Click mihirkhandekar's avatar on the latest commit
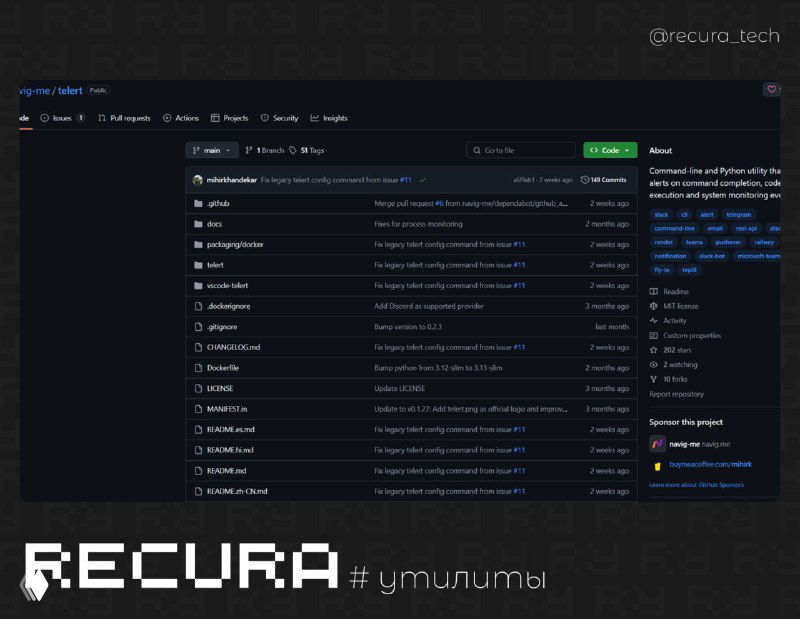 pyautogui.click(x=198, y=180)
